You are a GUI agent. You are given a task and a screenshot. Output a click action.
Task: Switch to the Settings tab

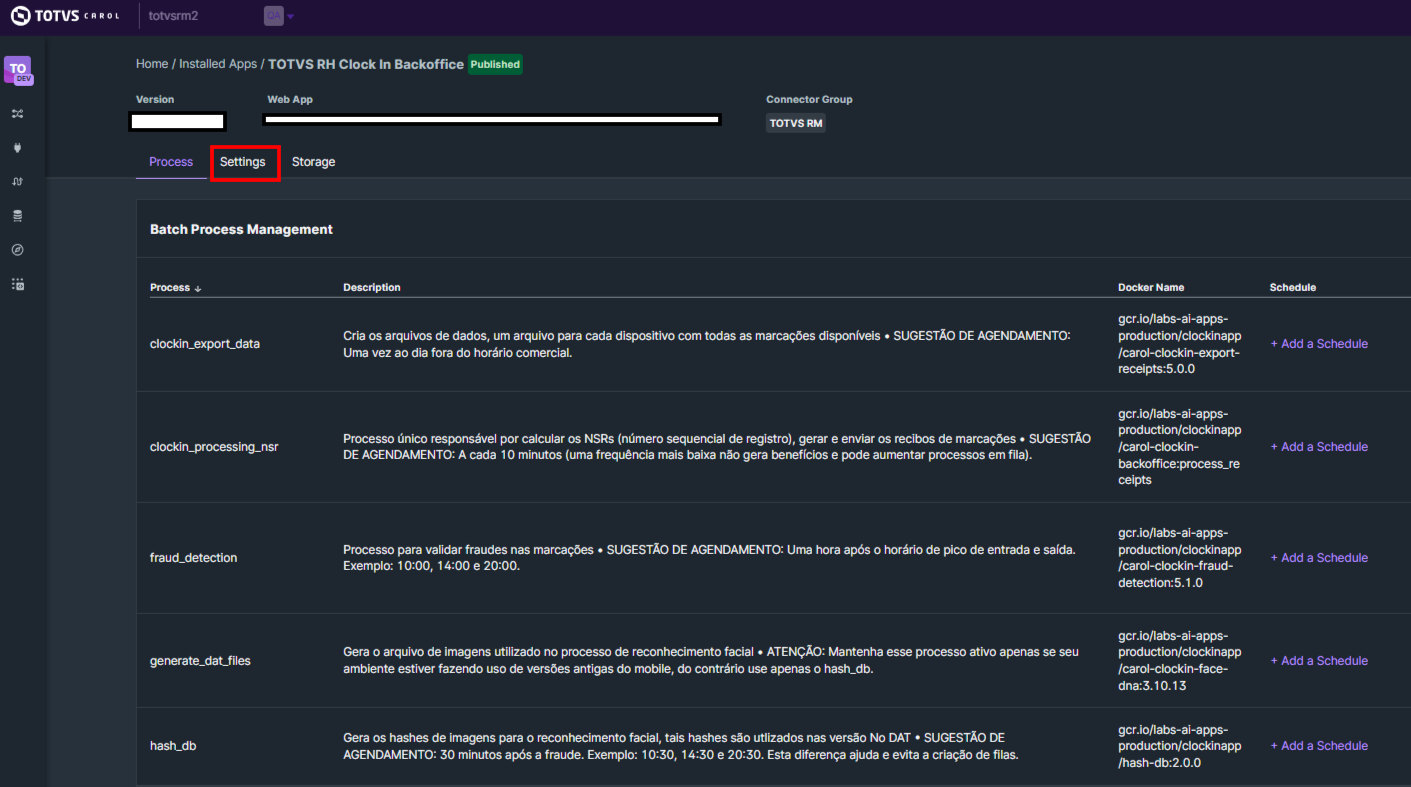[243, 162]
